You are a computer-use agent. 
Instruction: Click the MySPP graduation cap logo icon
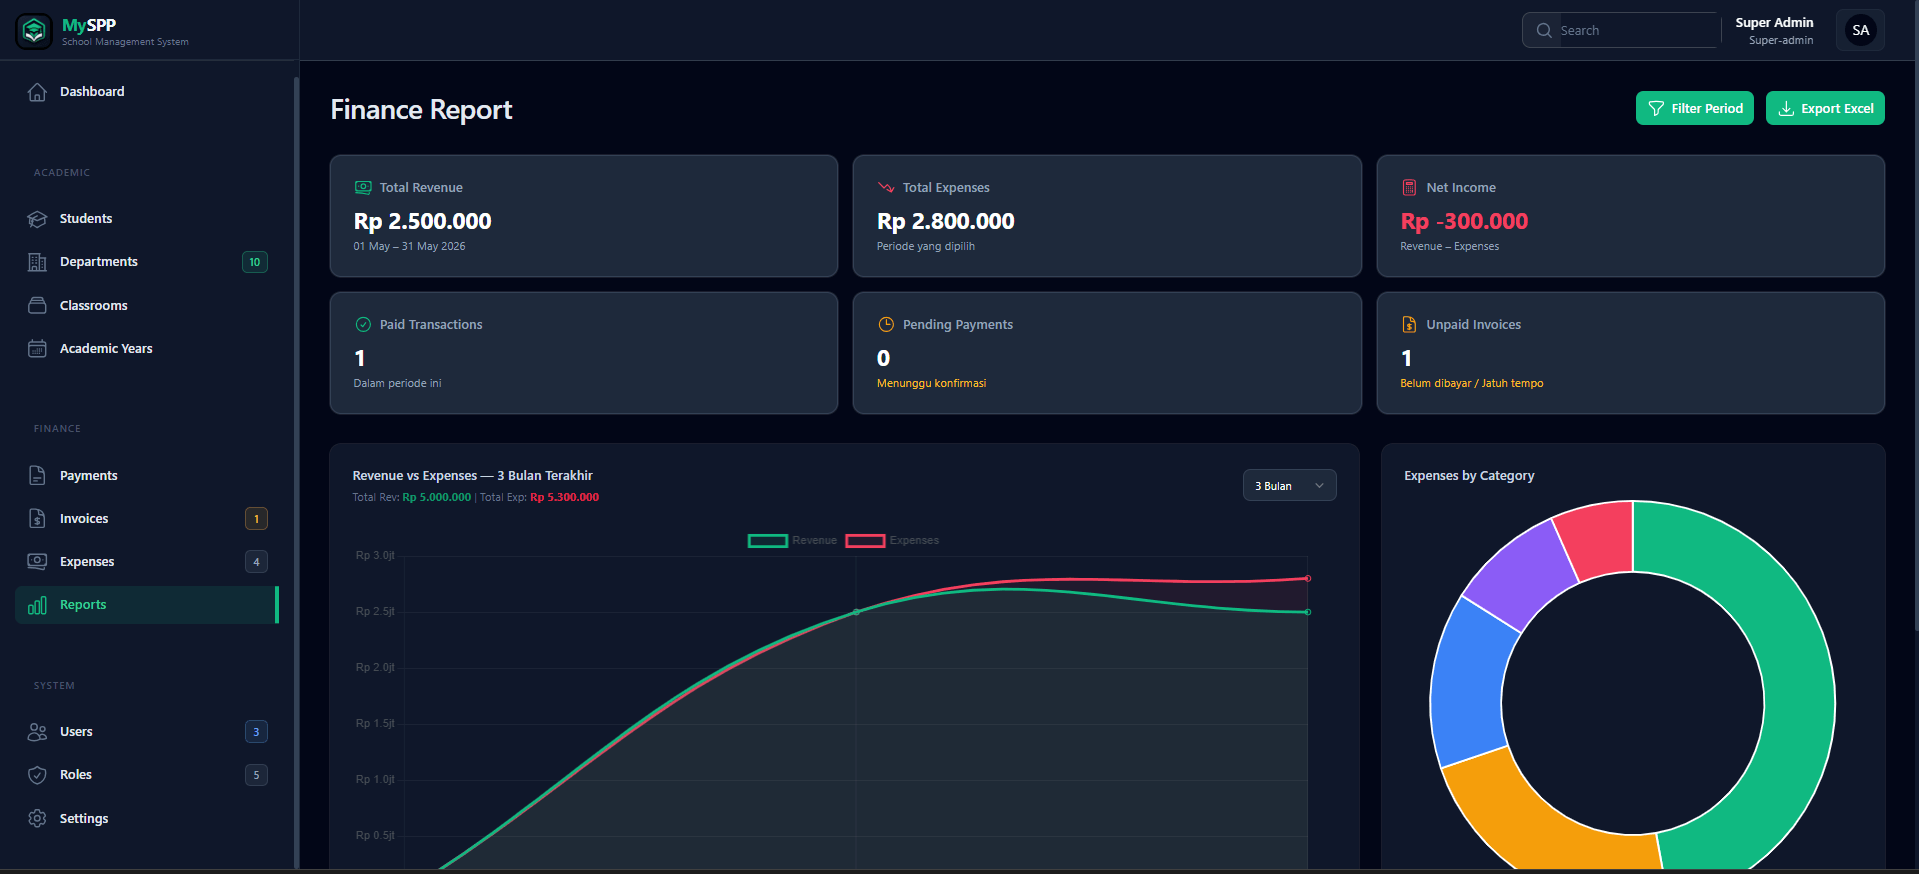[34, 31]
